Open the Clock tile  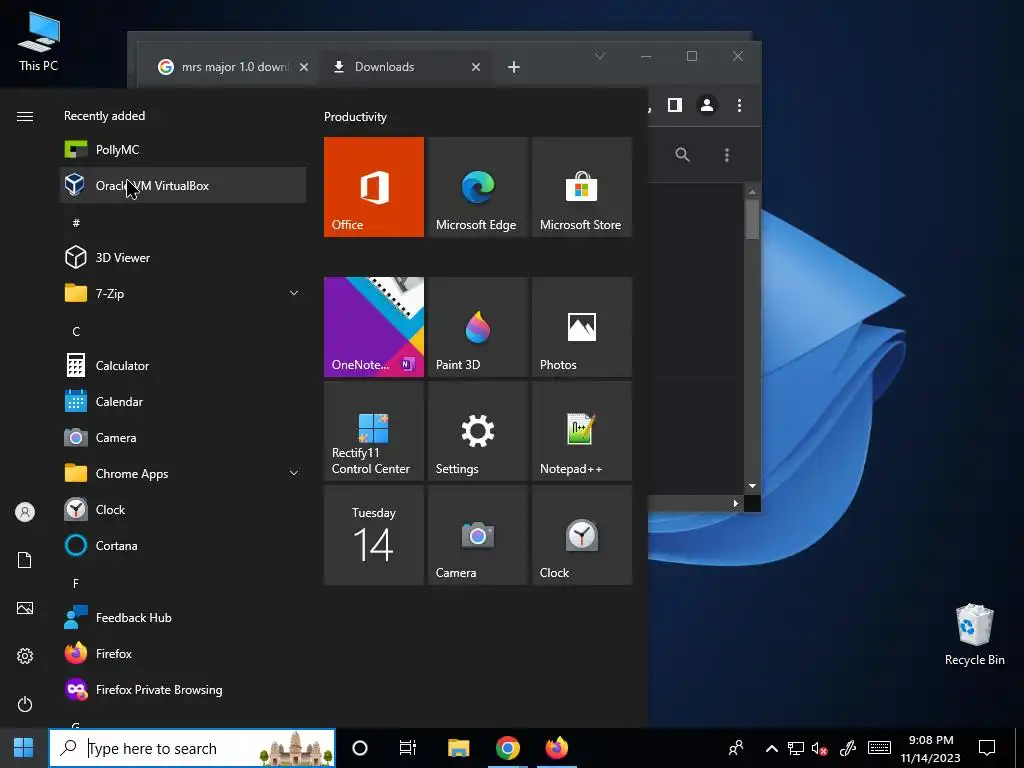pos(582,535)
